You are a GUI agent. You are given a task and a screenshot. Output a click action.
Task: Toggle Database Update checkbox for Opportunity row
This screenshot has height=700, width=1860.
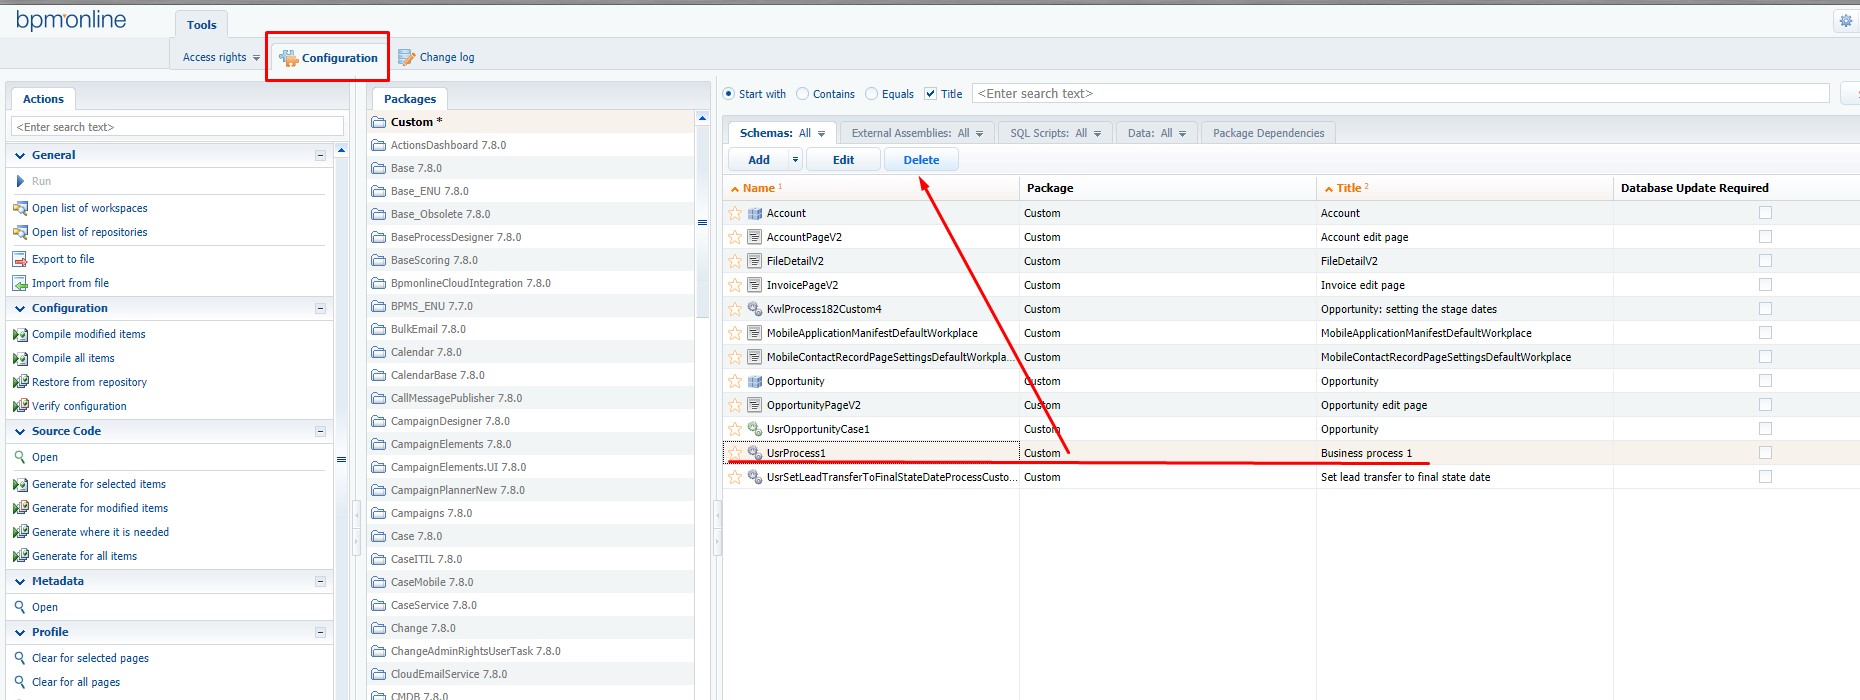click(x=1765, y=381)
